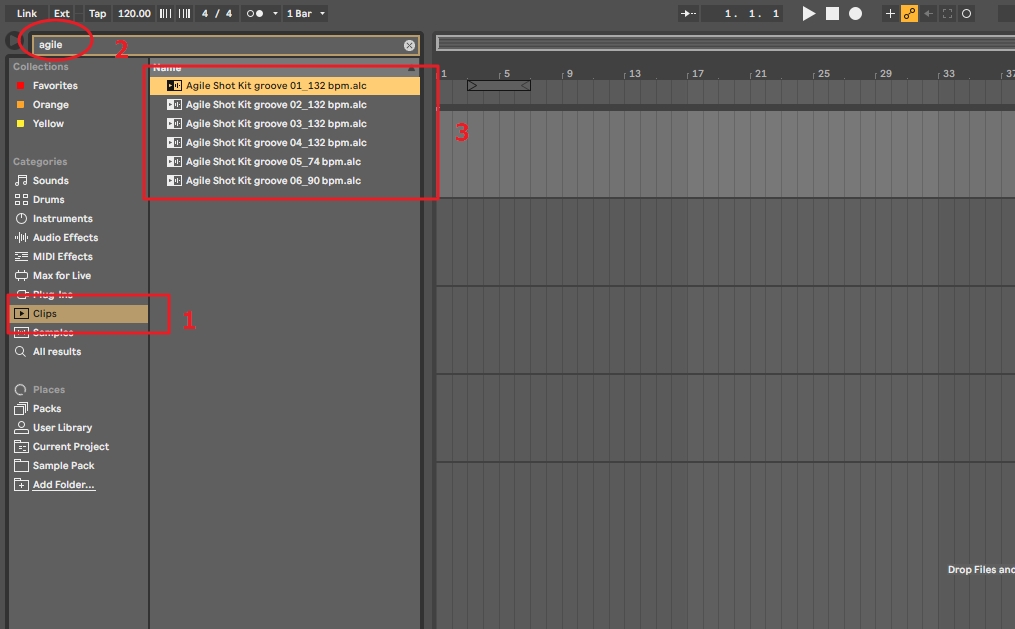This screenshot has height=629, width=1015.
Task: Click the Sounds music note icon
Action: point(21,181)
